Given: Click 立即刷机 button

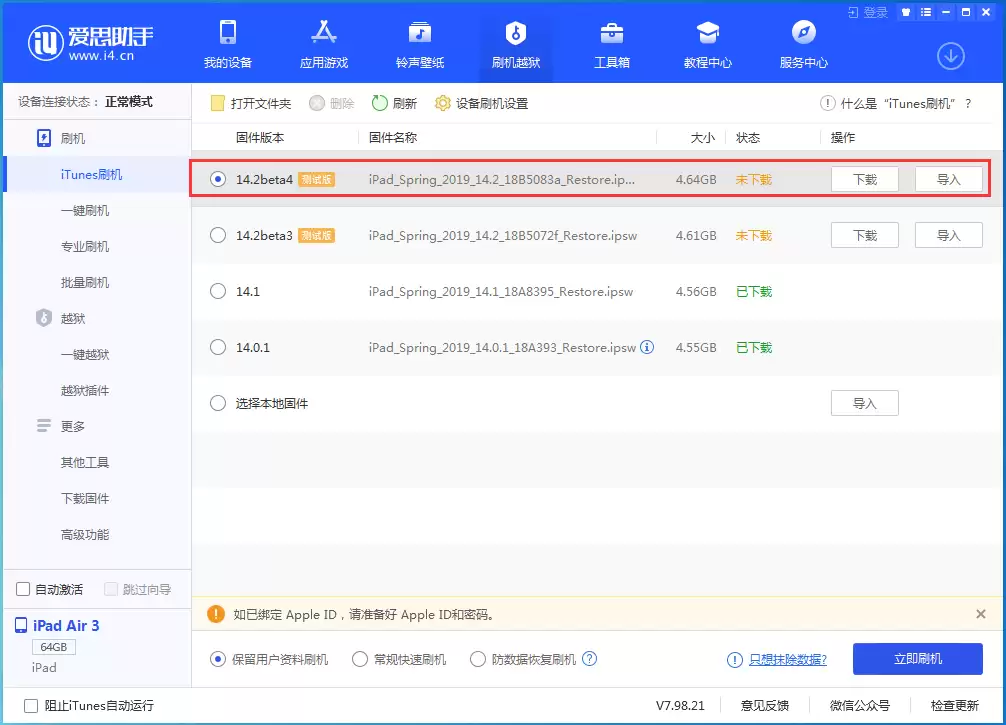Looking at the screenshot, I should [x=917, y=659].
